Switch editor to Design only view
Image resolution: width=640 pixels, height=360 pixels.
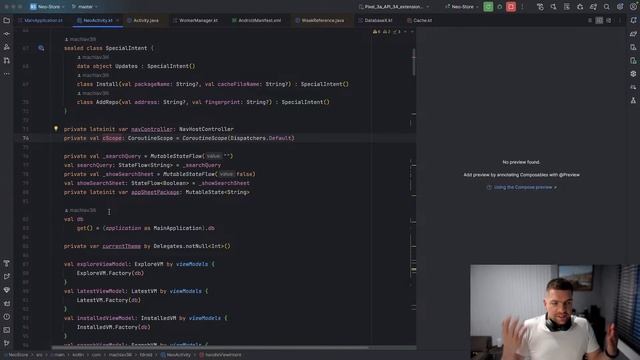[609, 20]
